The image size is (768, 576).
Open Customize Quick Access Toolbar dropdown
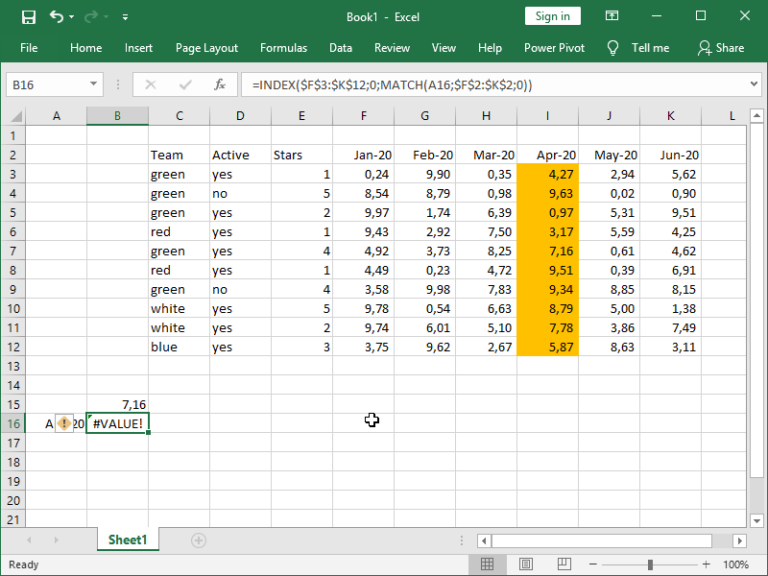tap(125, 17)
